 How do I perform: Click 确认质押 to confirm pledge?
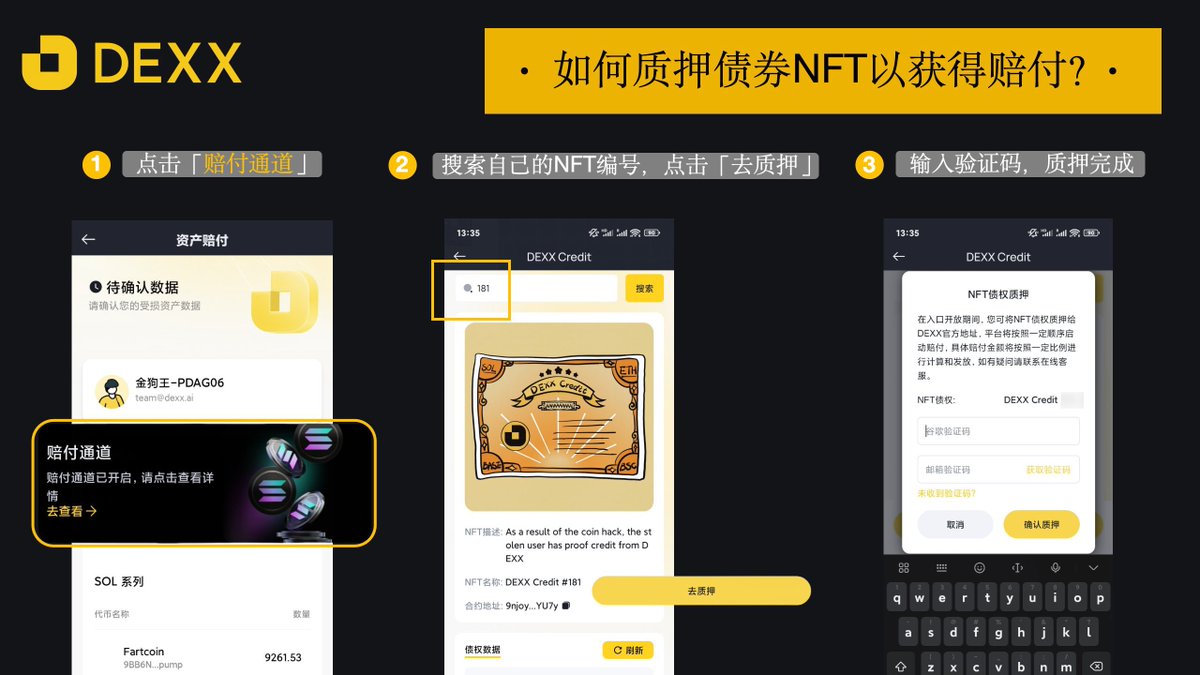pos(1041,525)
